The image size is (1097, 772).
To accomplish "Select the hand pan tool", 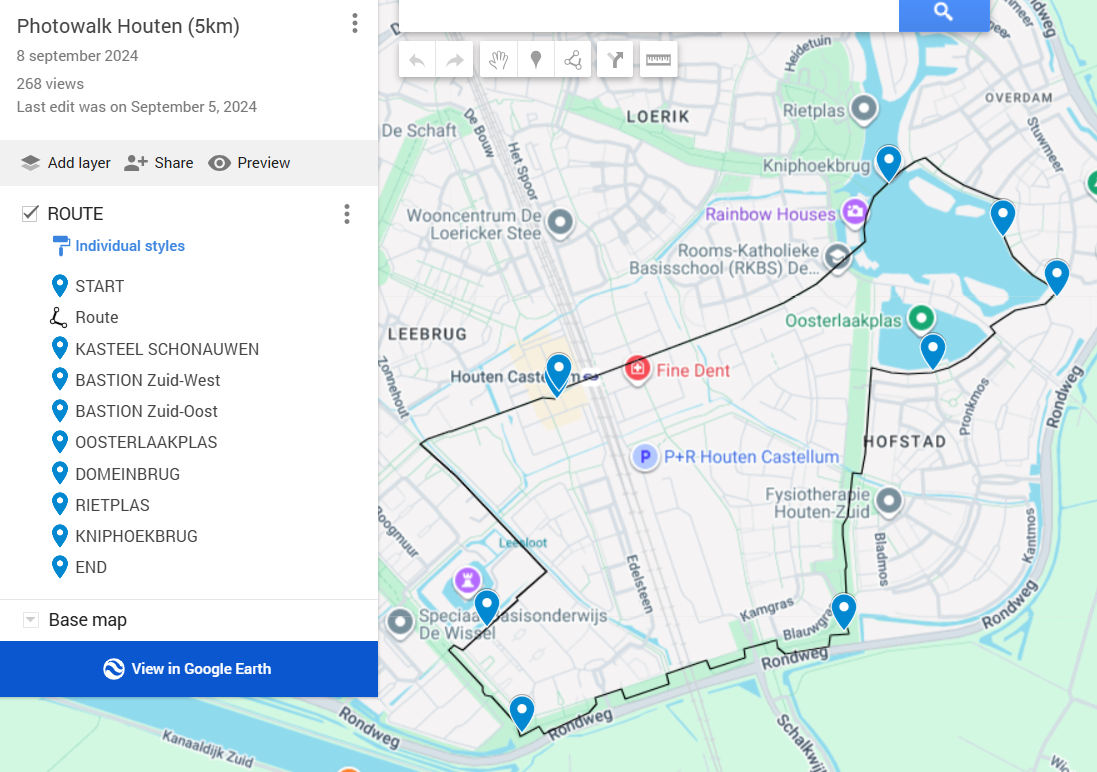I will coord(498,60).
